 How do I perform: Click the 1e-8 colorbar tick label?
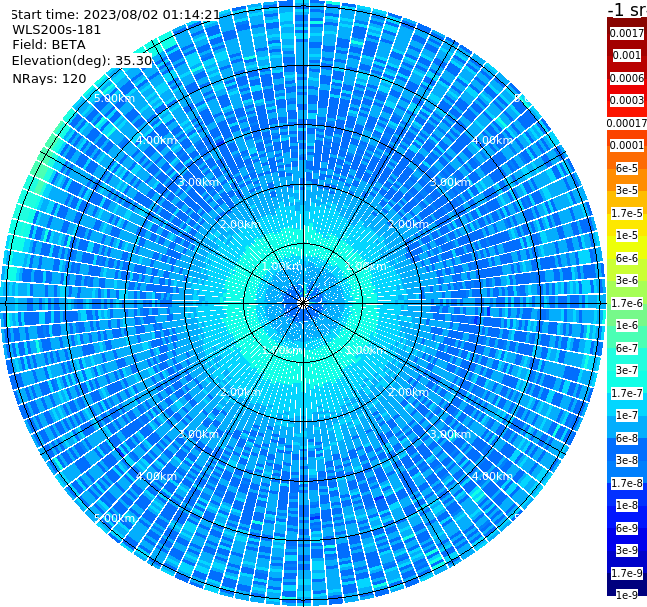point(627,505)
